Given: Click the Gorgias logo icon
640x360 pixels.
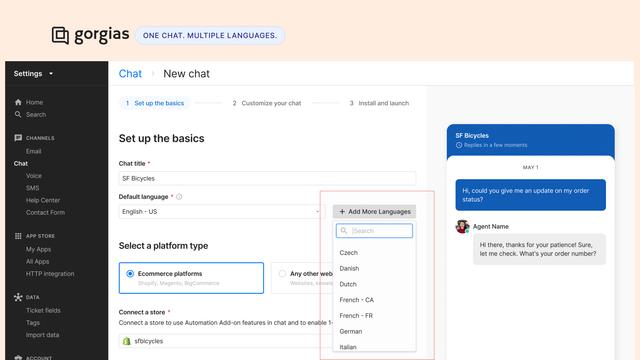Looking at the screenshot, I should click(x=60, y=36).
